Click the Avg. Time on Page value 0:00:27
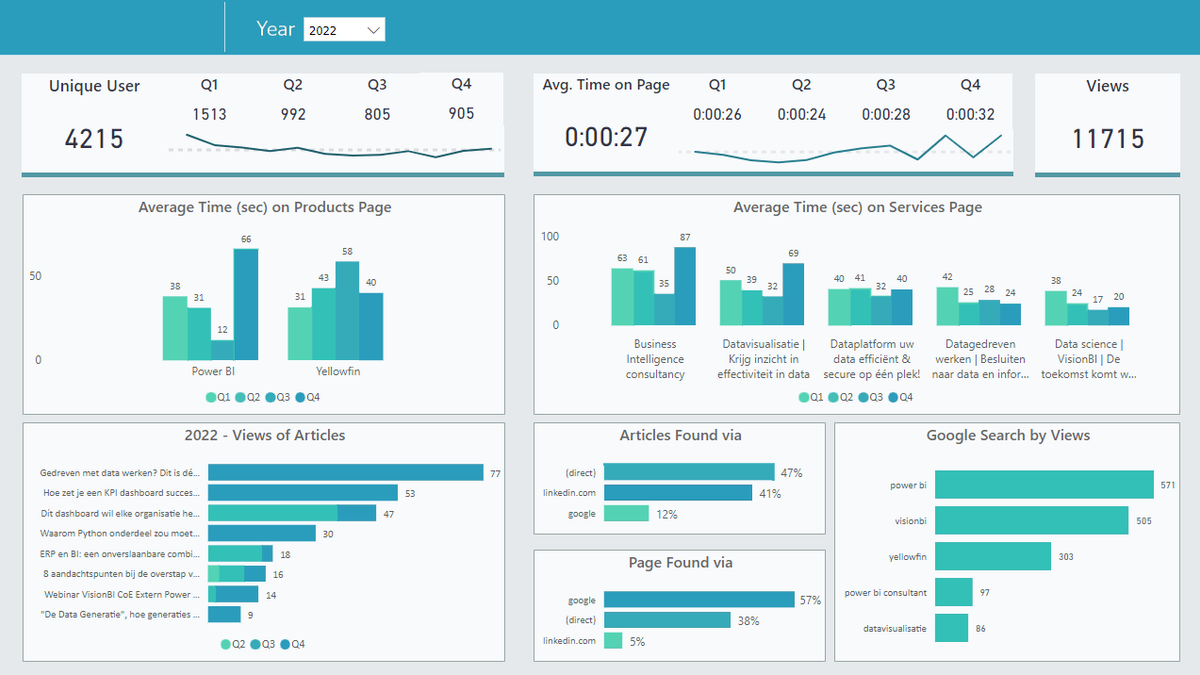This screenshot has width=1200, height=675. point(606,138)
